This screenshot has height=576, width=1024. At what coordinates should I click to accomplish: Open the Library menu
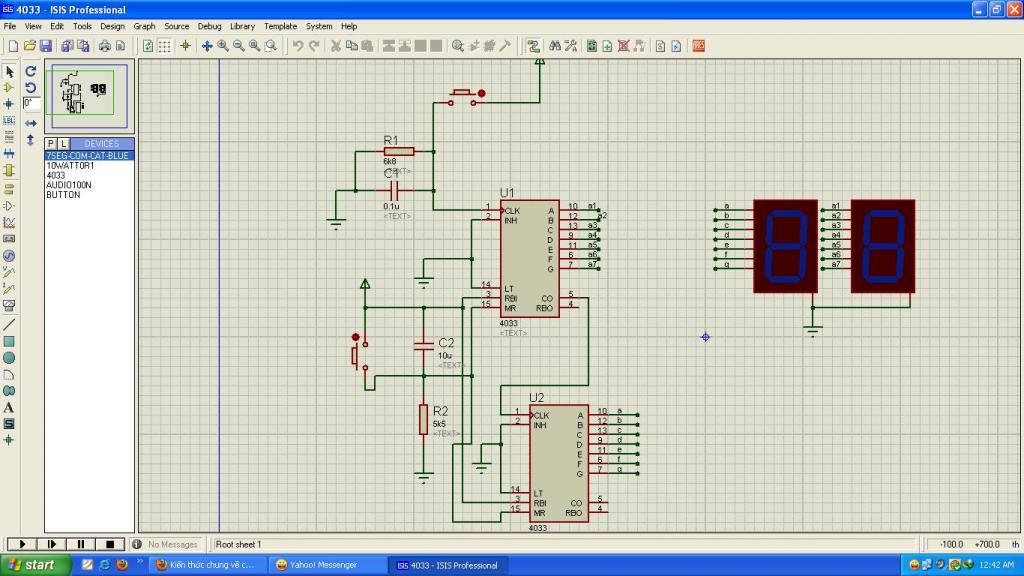[242, 26]
